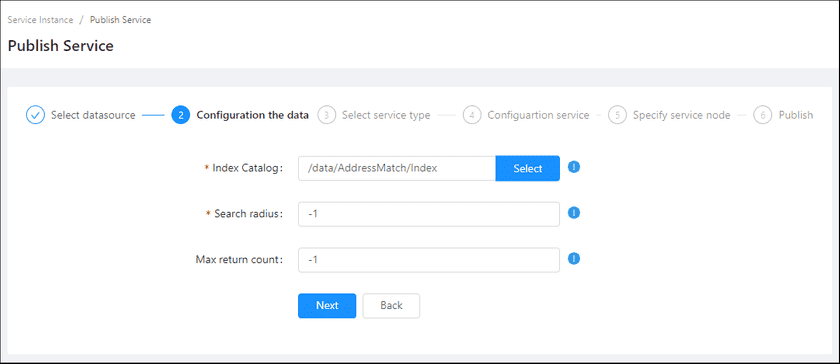
Task: Focus the Index Catalog path field
Action: 397,168
